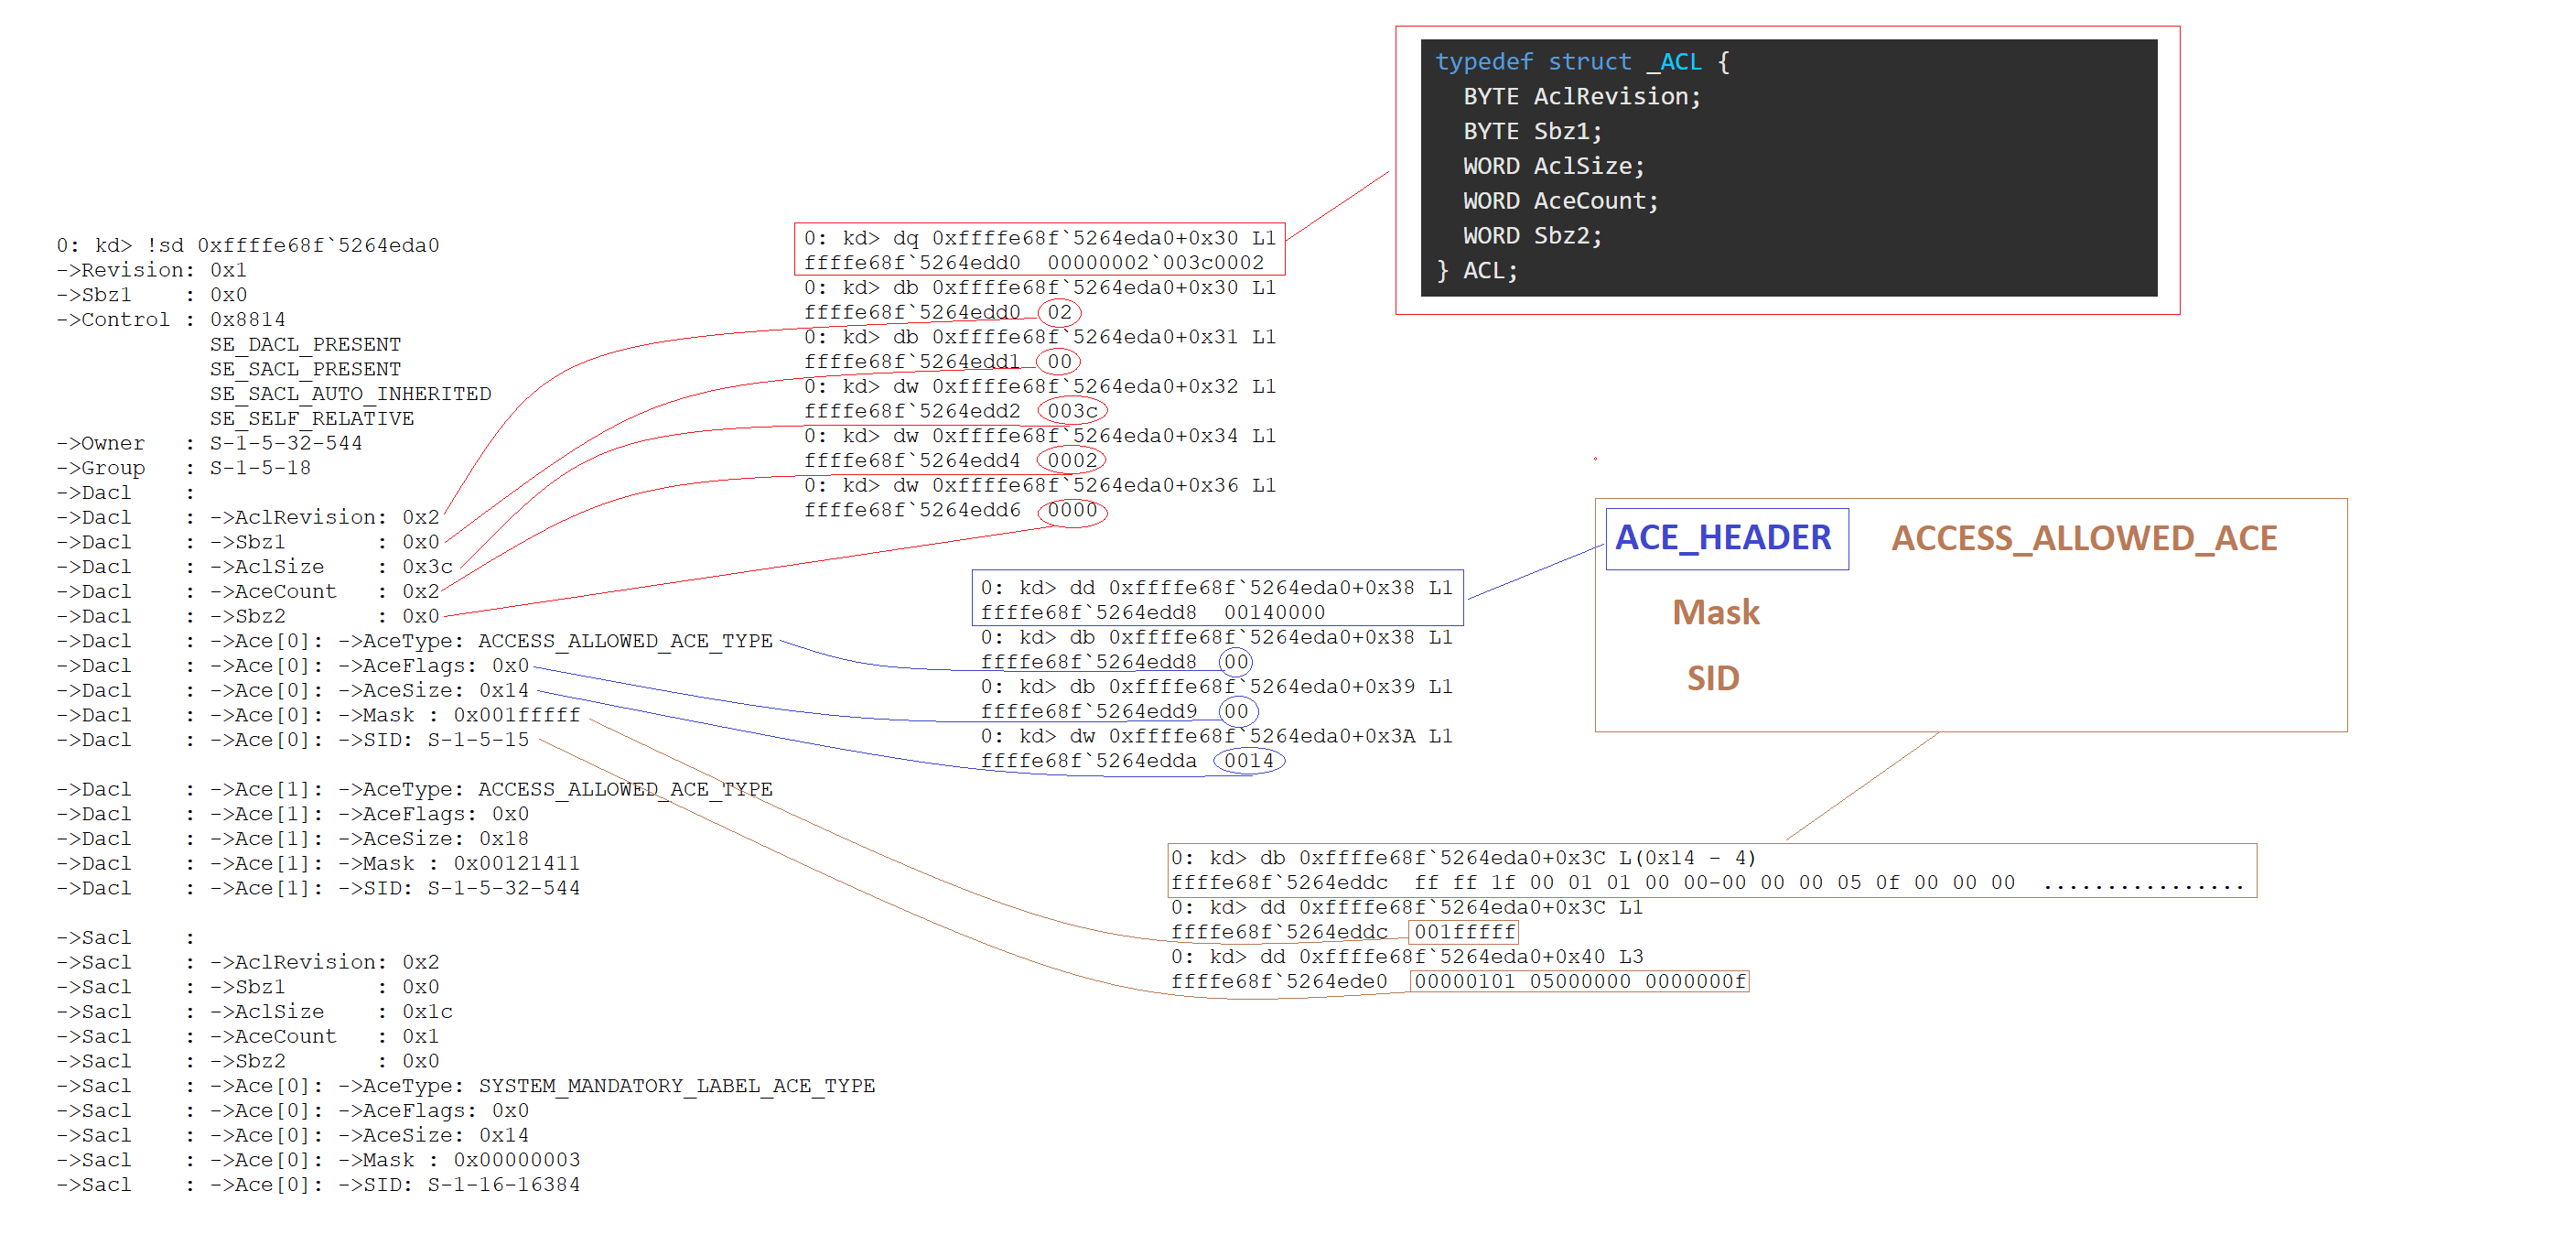Click the ACCESS_ALLOWED_ACE heading text

click(x=2083, y=539)
